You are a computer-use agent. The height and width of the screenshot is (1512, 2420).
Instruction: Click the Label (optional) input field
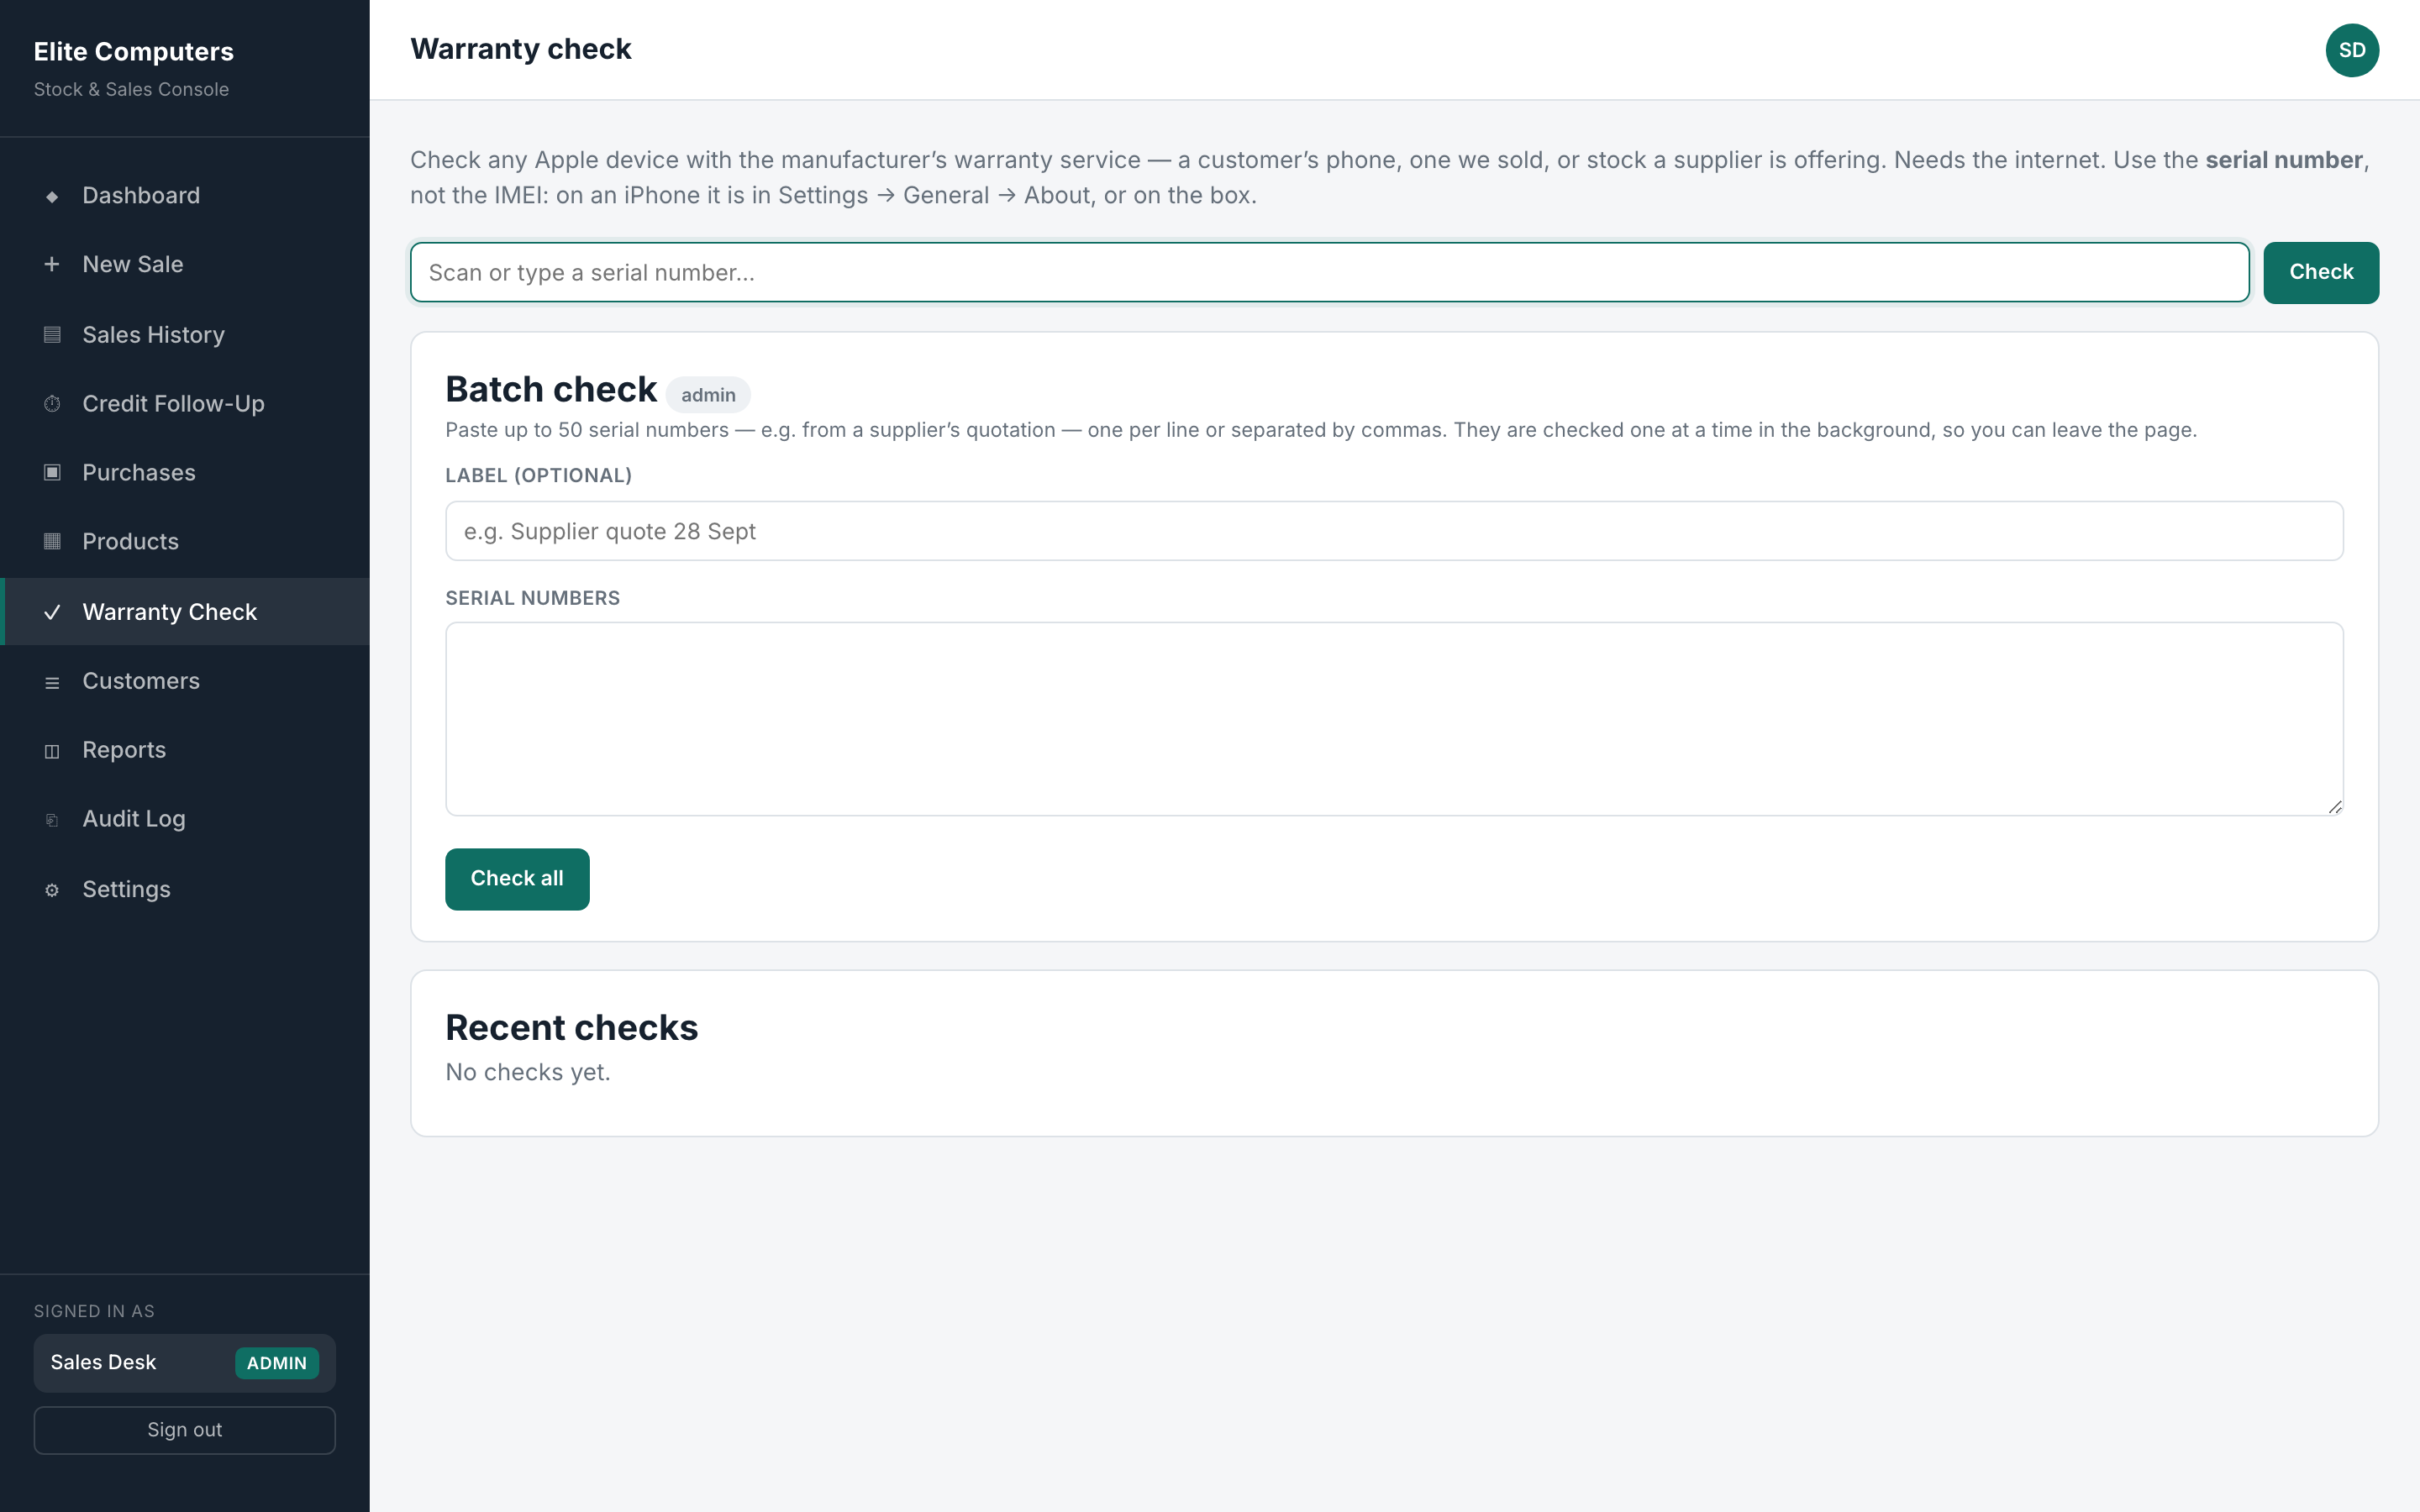click(x=1394, y=531)
